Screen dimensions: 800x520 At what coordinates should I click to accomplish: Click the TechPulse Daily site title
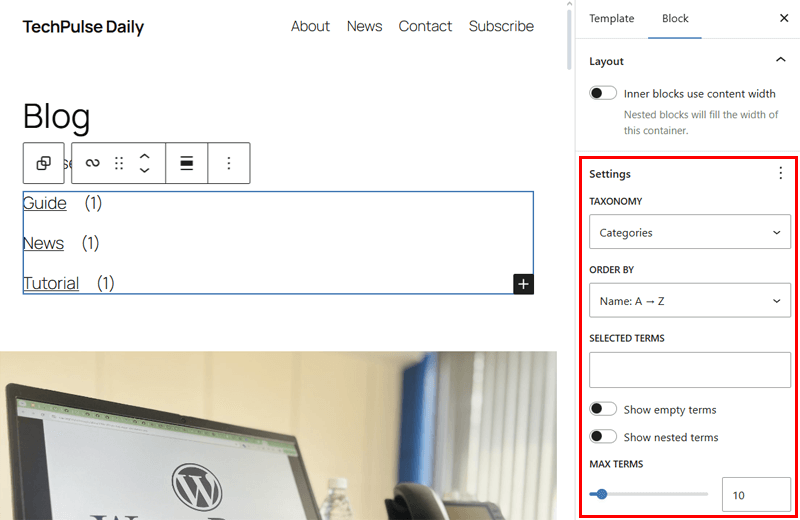click(x=83, y=27)
